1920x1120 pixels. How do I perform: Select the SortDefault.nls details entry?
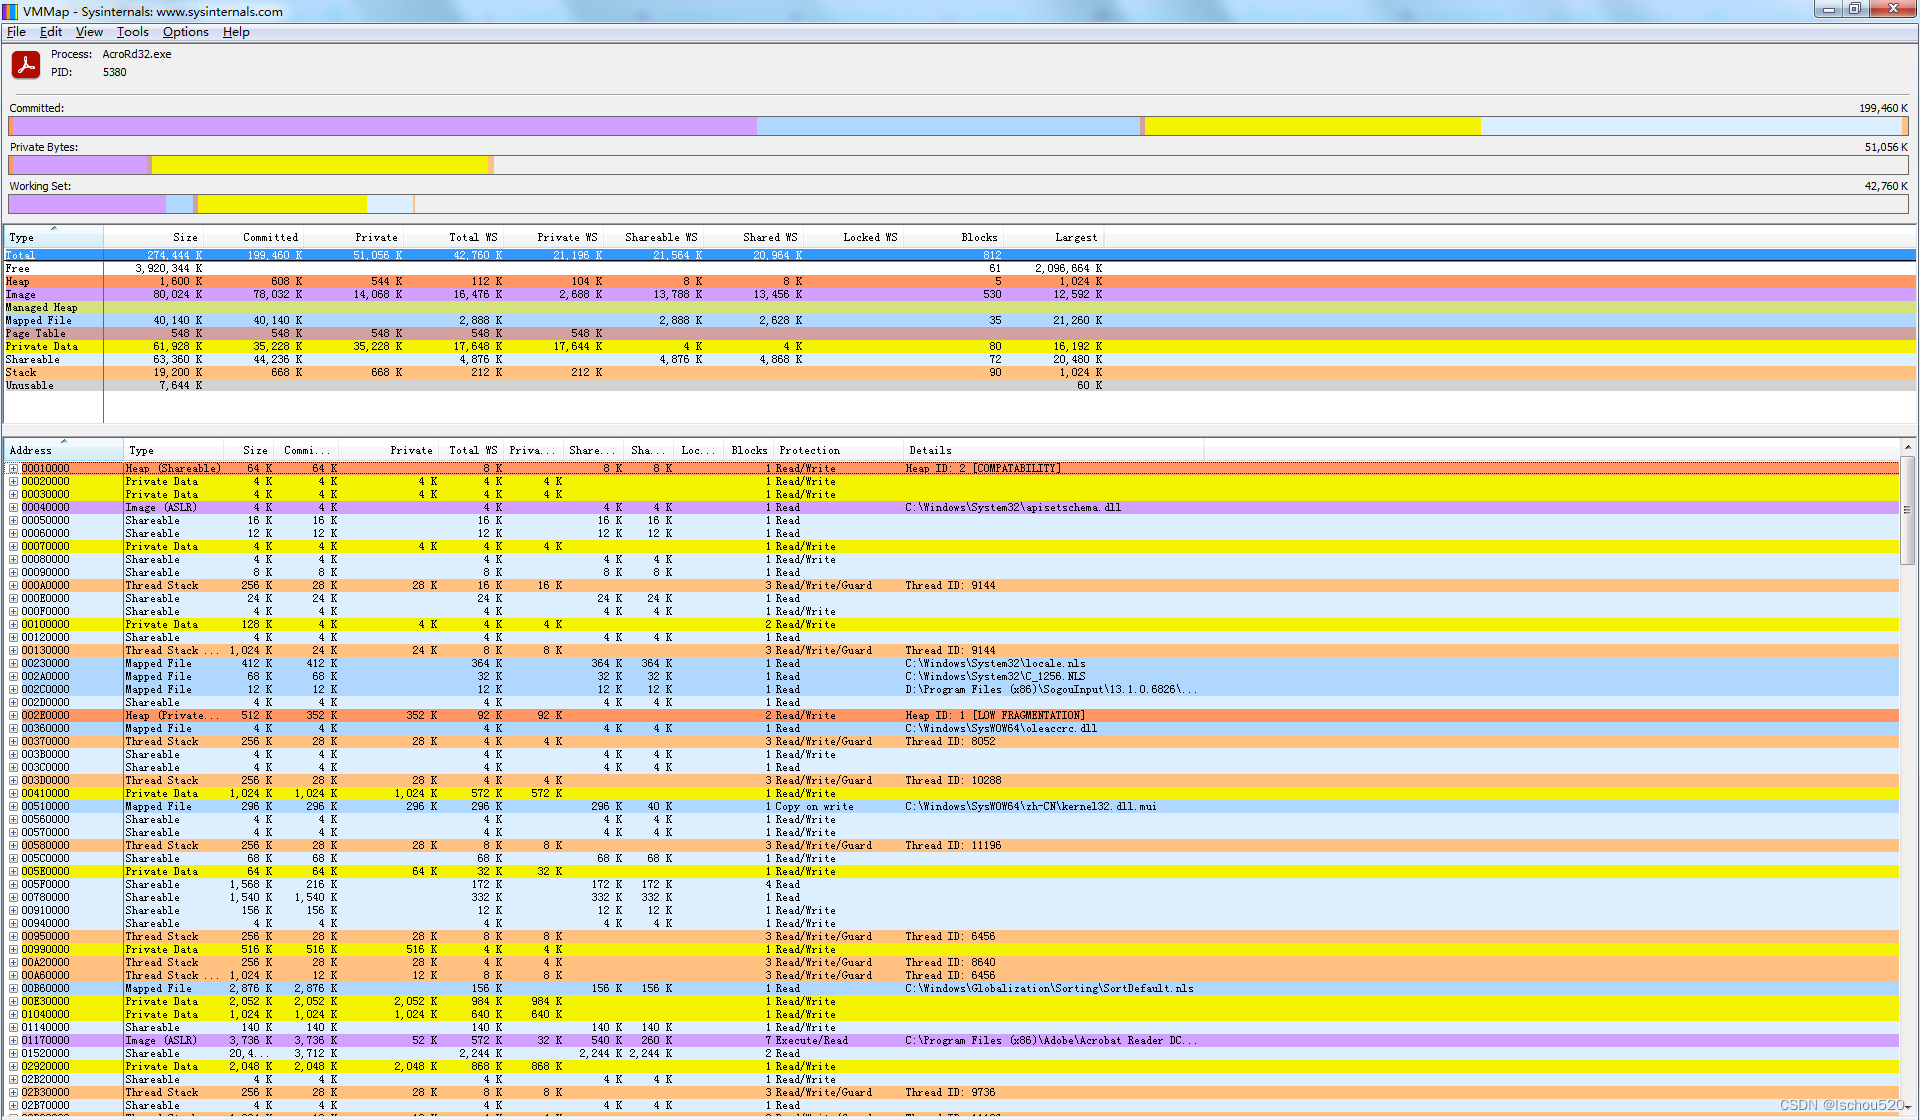tap(1049, 988)
